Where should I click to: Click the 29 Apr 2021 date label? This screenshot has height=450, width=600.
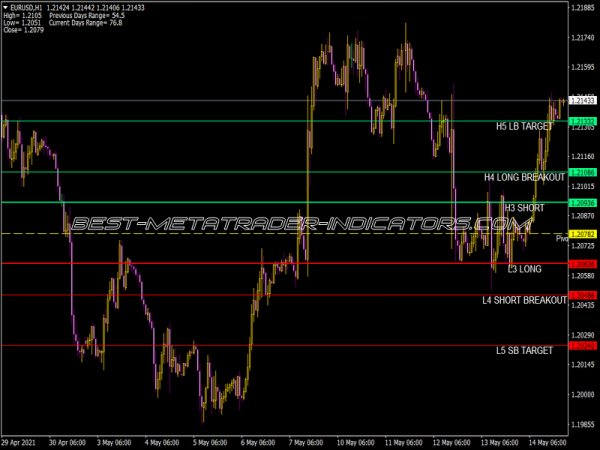click(x=22, y=441)
